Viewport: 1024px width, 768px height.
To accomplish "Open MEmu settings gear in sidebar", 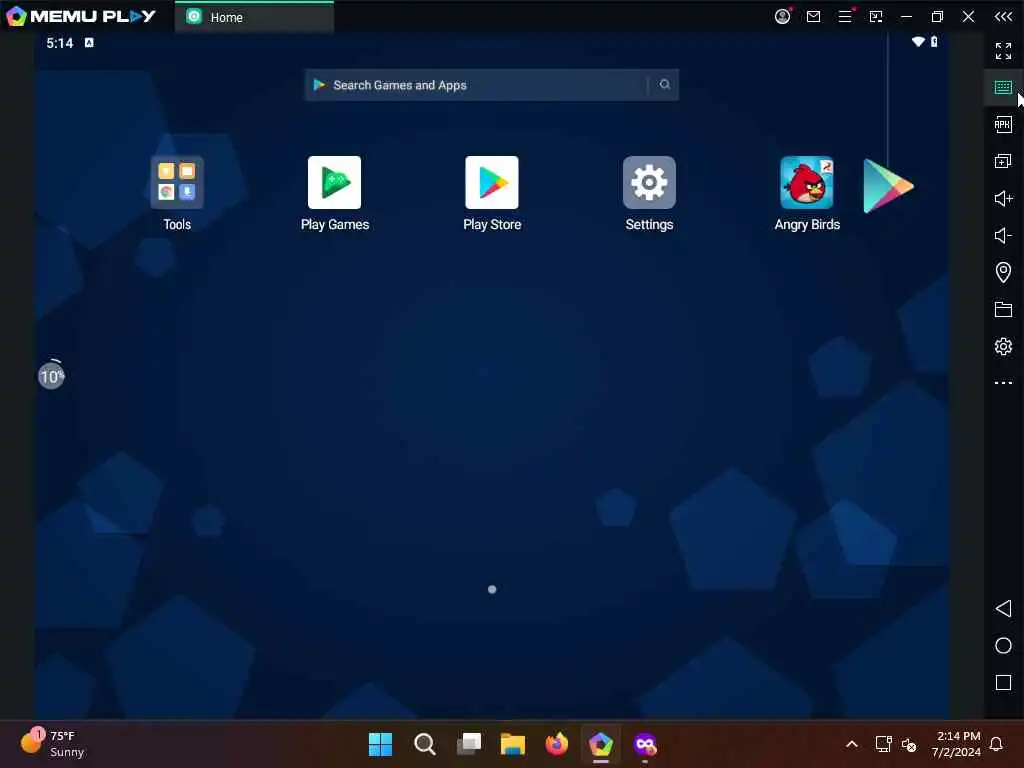I will tap(1003, 346).
